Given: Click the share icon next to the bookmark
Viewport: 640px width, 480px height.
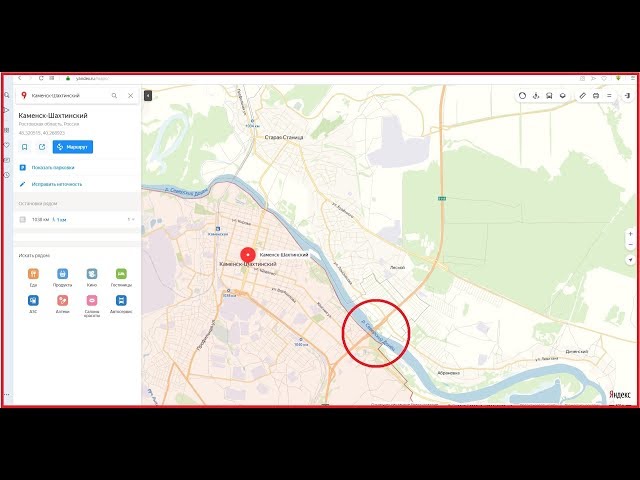Looking at the screenshot, I should coord(42,147).
